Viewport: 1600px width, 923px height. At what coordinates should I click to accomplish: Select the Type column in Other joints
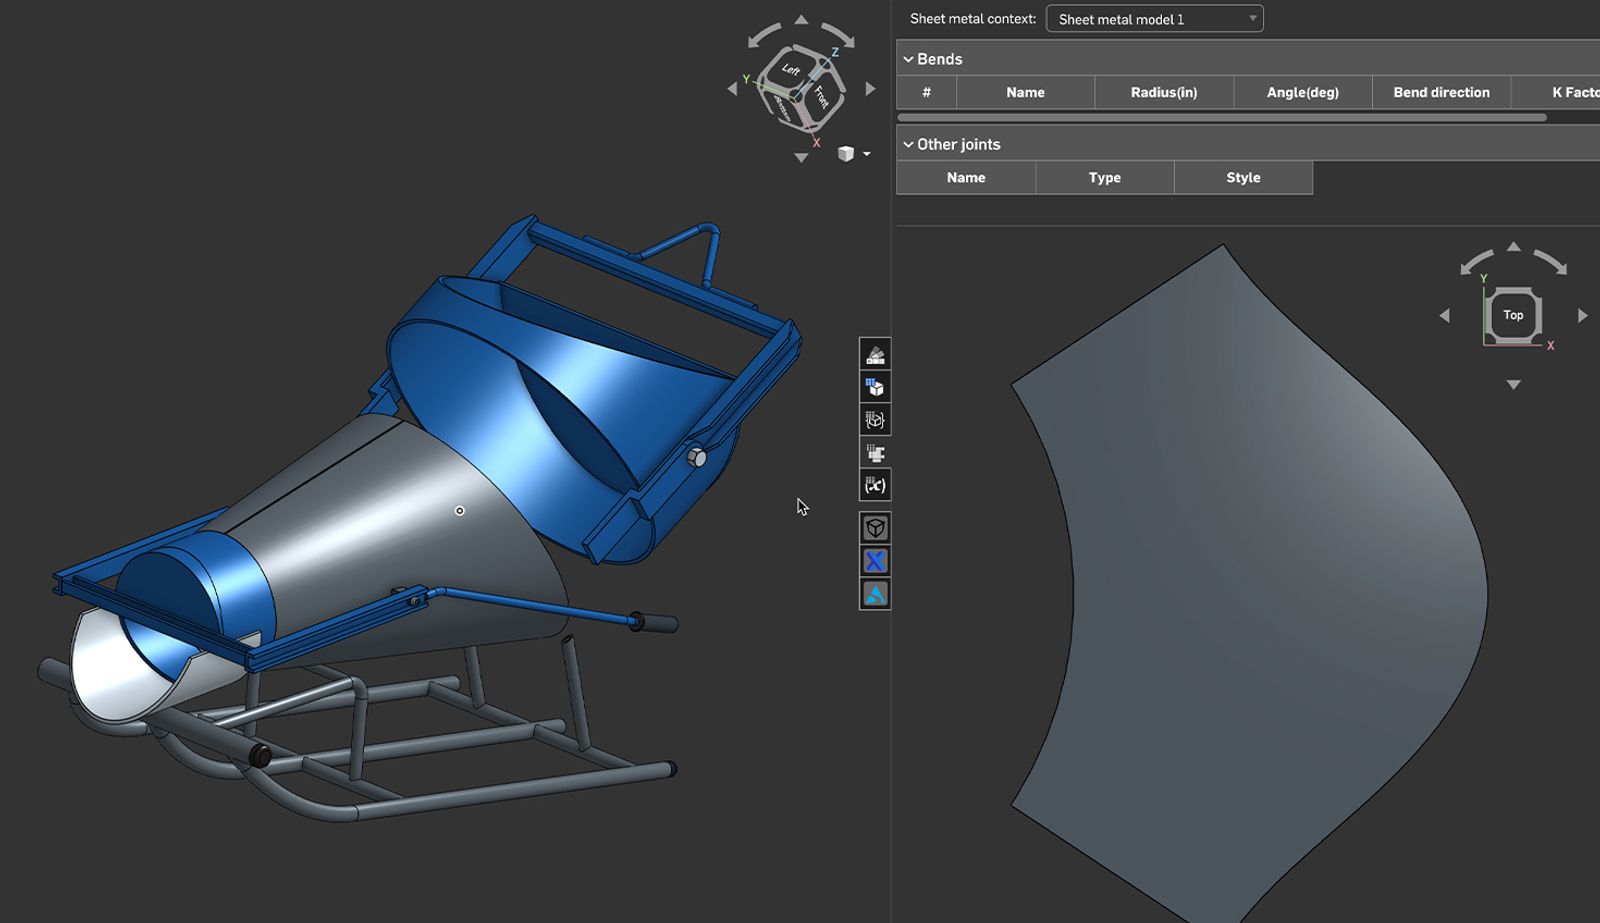tap(1104, 177)
